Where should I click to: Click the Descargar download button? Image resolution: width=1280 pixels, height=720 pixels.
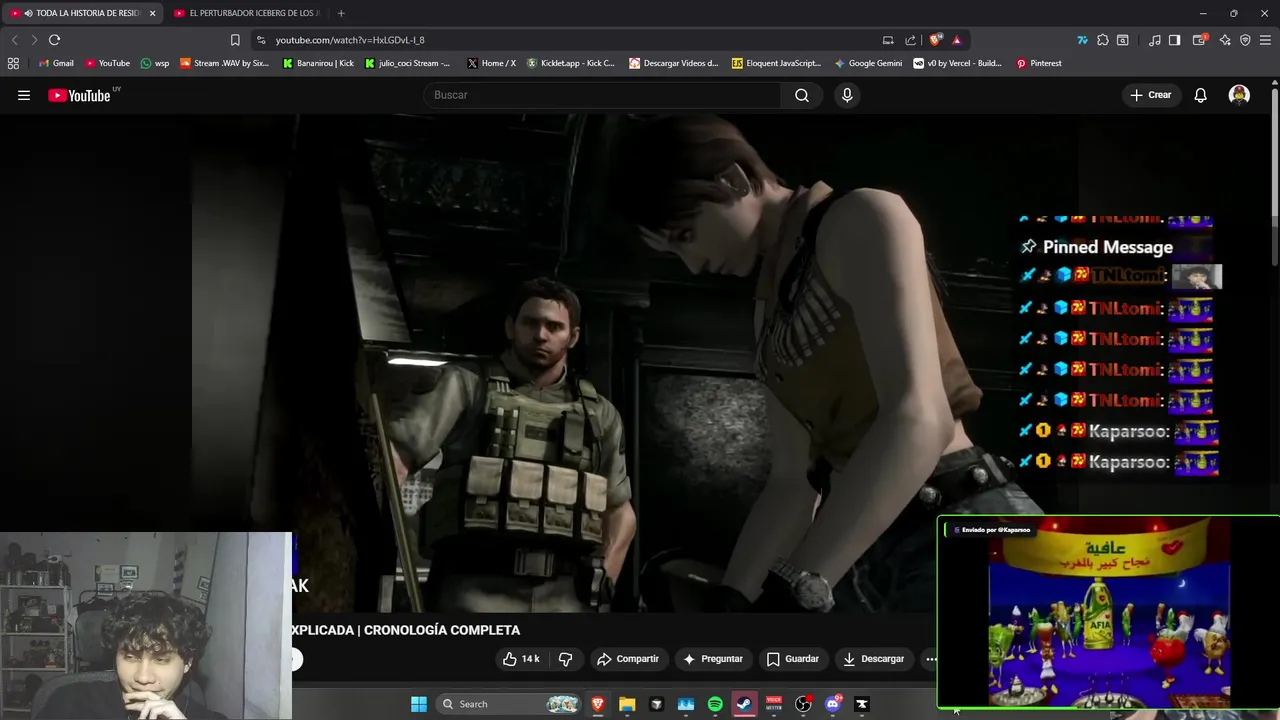point(873,659)
